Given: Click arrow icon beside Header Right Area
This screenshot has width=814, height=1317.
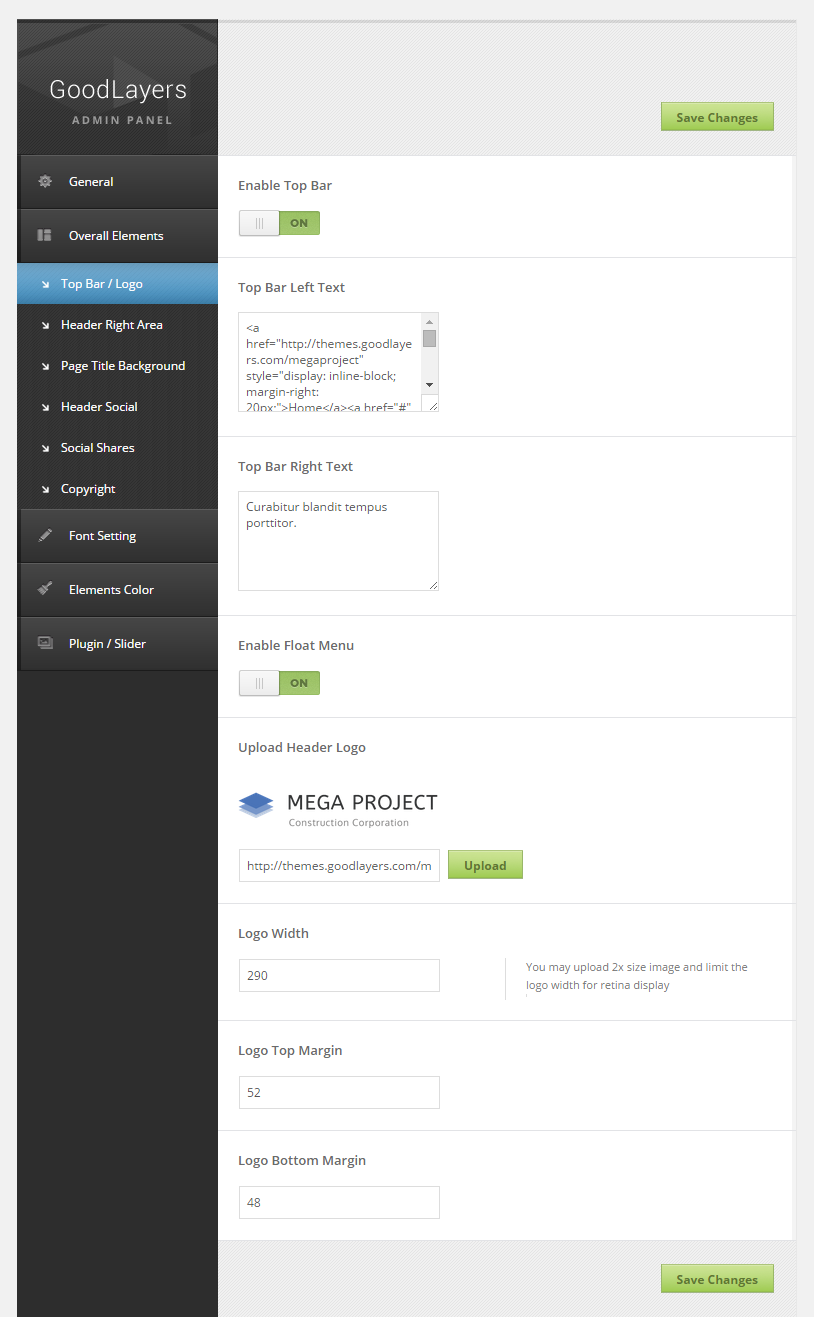Looking at the screenshot, I should (x=45, y=325).
